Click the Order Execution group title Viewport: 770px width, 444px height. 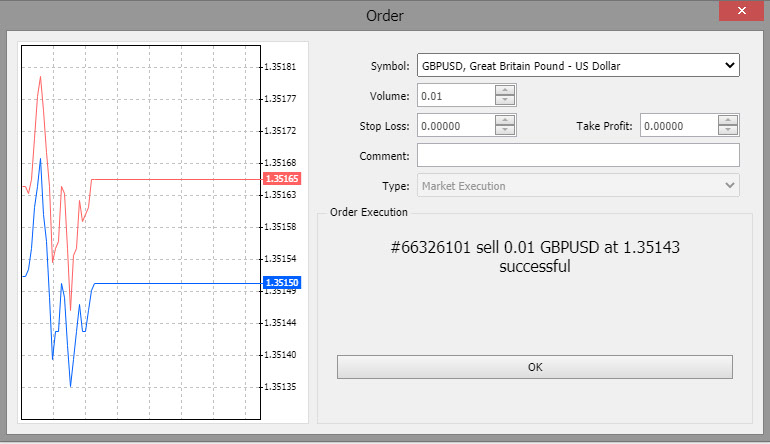pos(369,212)
